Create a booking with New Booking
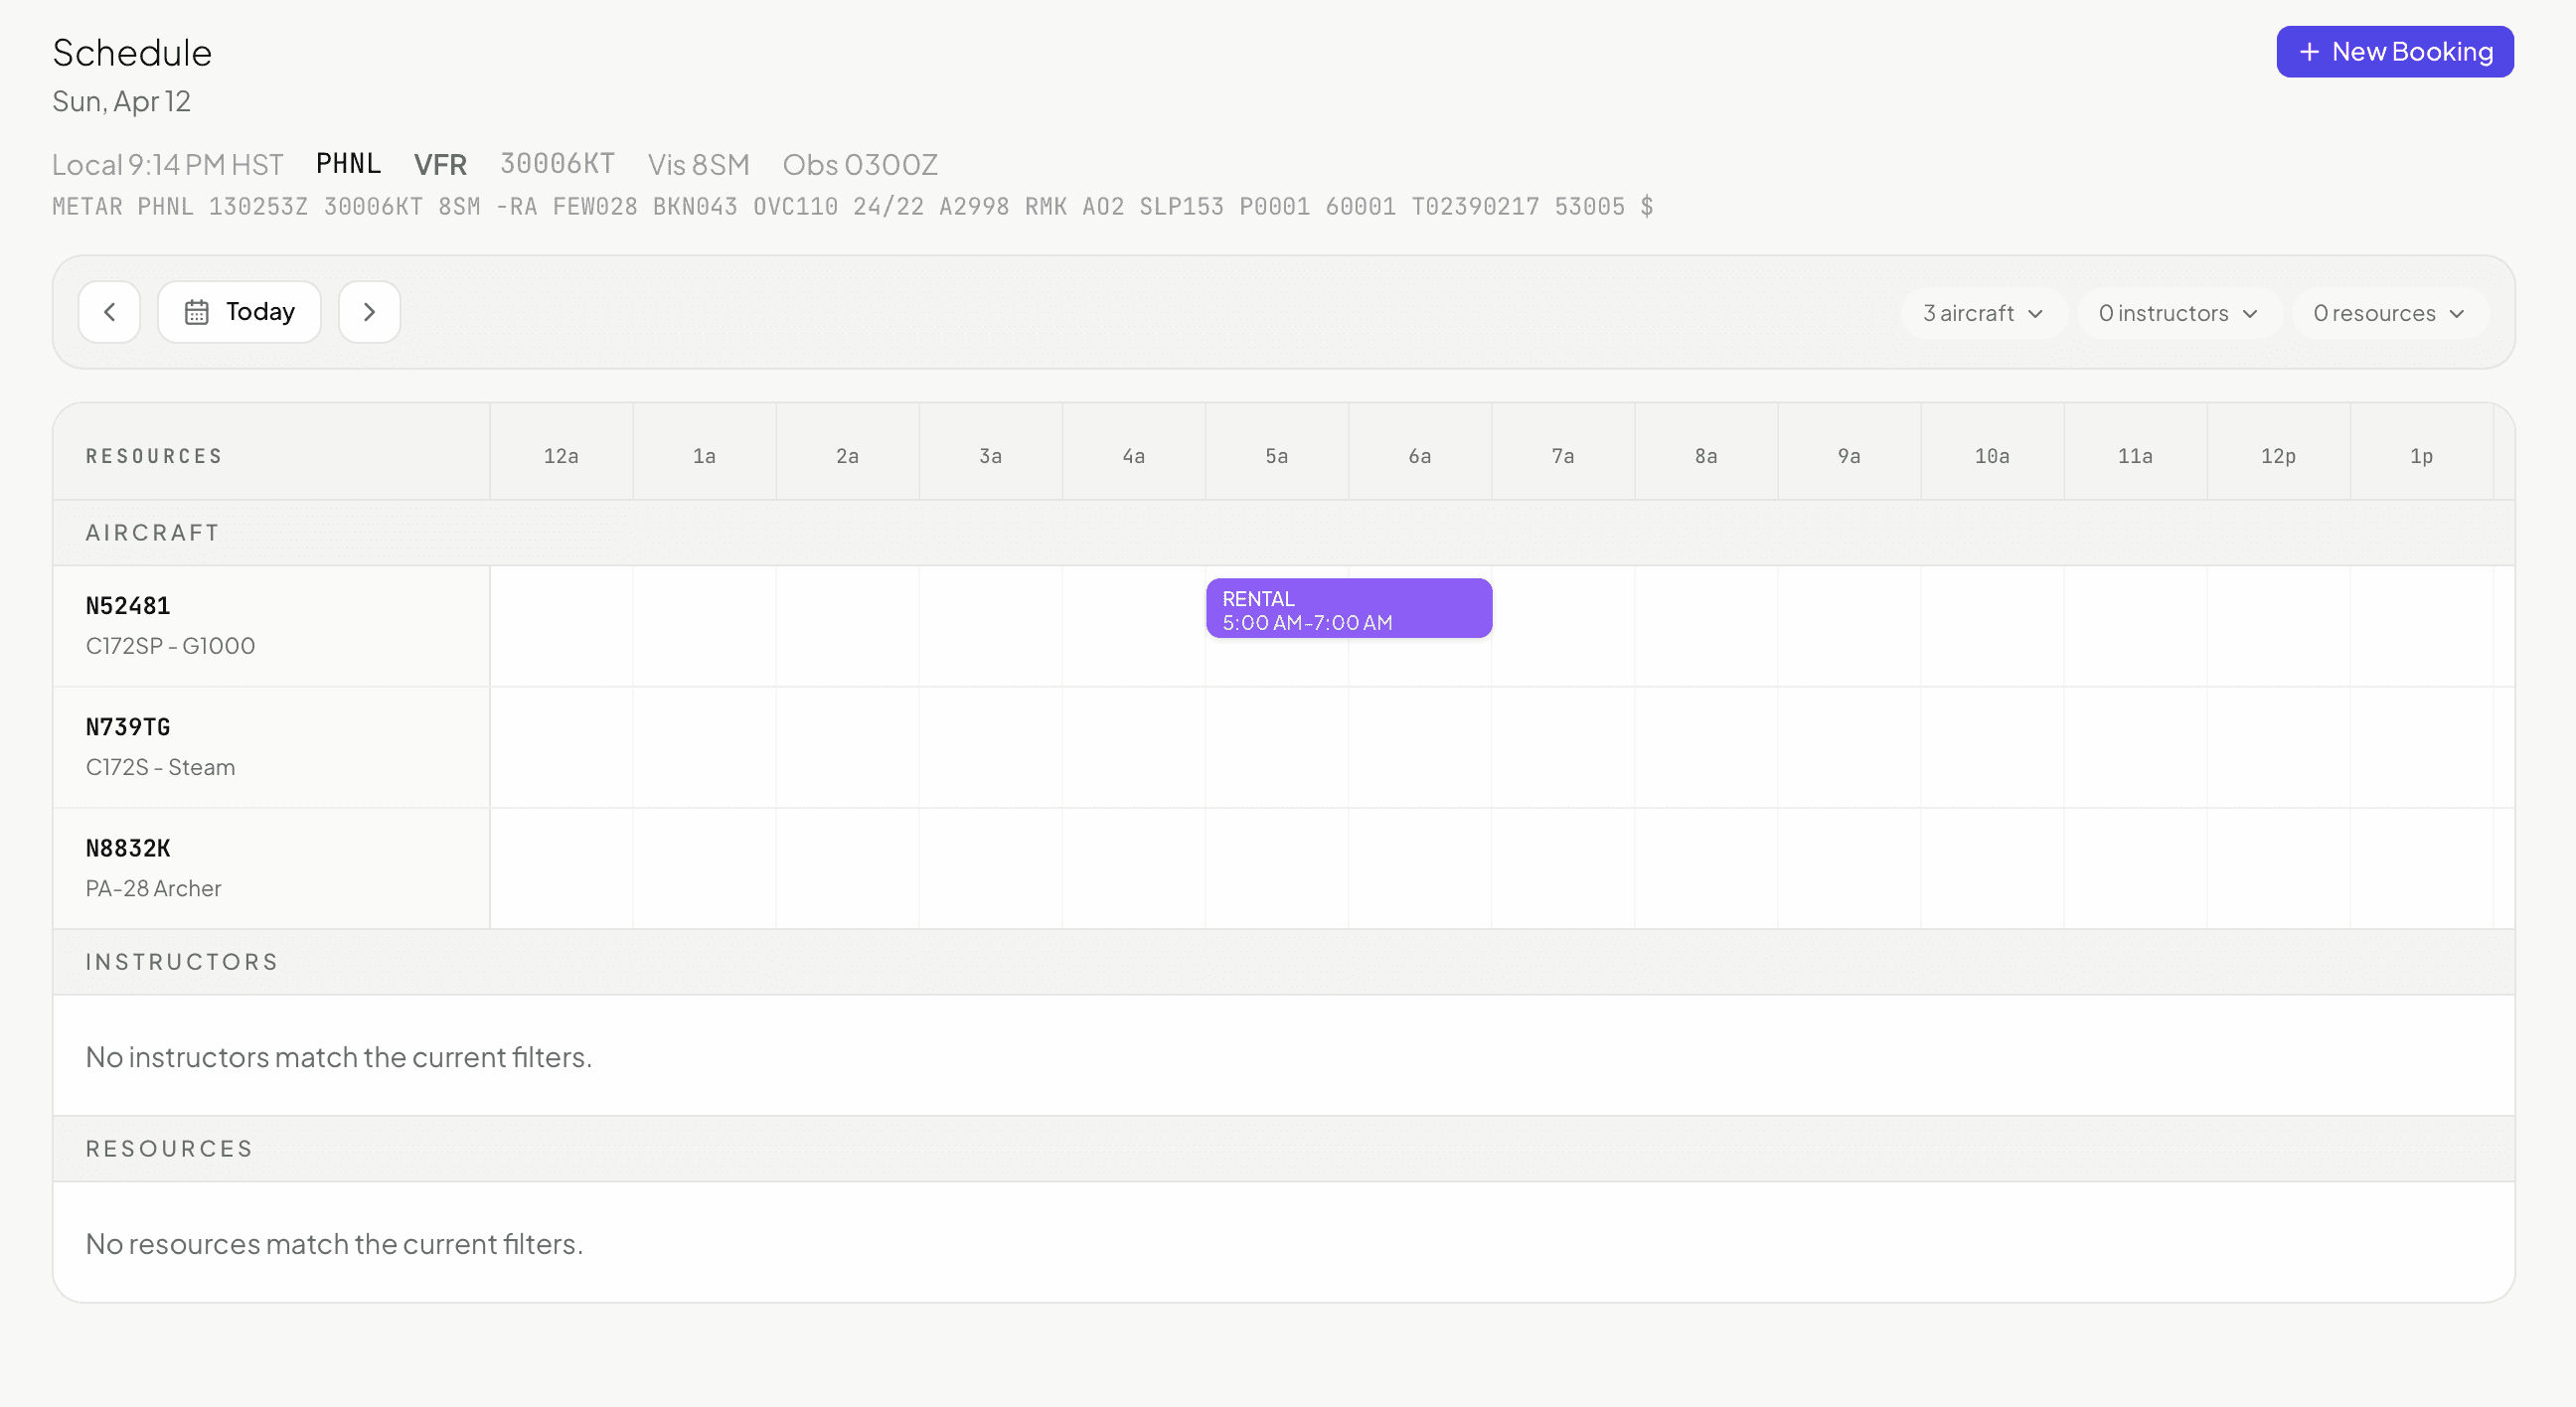Viewport: 2576px width, 1407px height. [2394, 51]
